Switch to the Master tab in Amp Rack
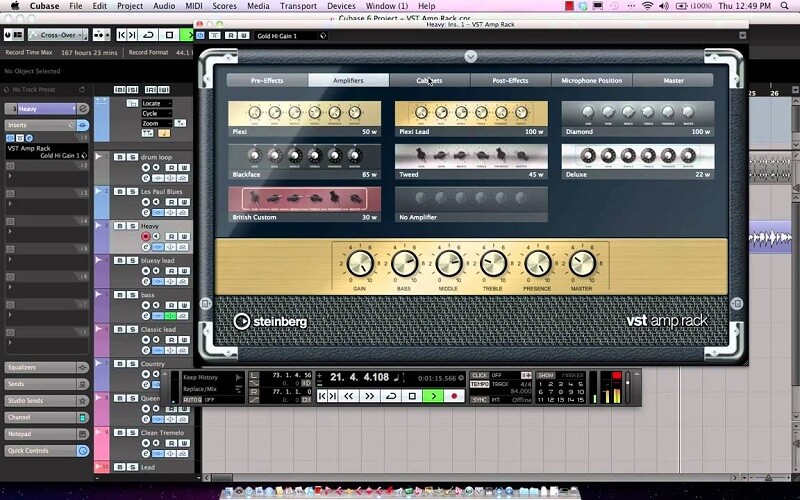The height and width of the screenshot is (500, 800). [x=673, y=80]
